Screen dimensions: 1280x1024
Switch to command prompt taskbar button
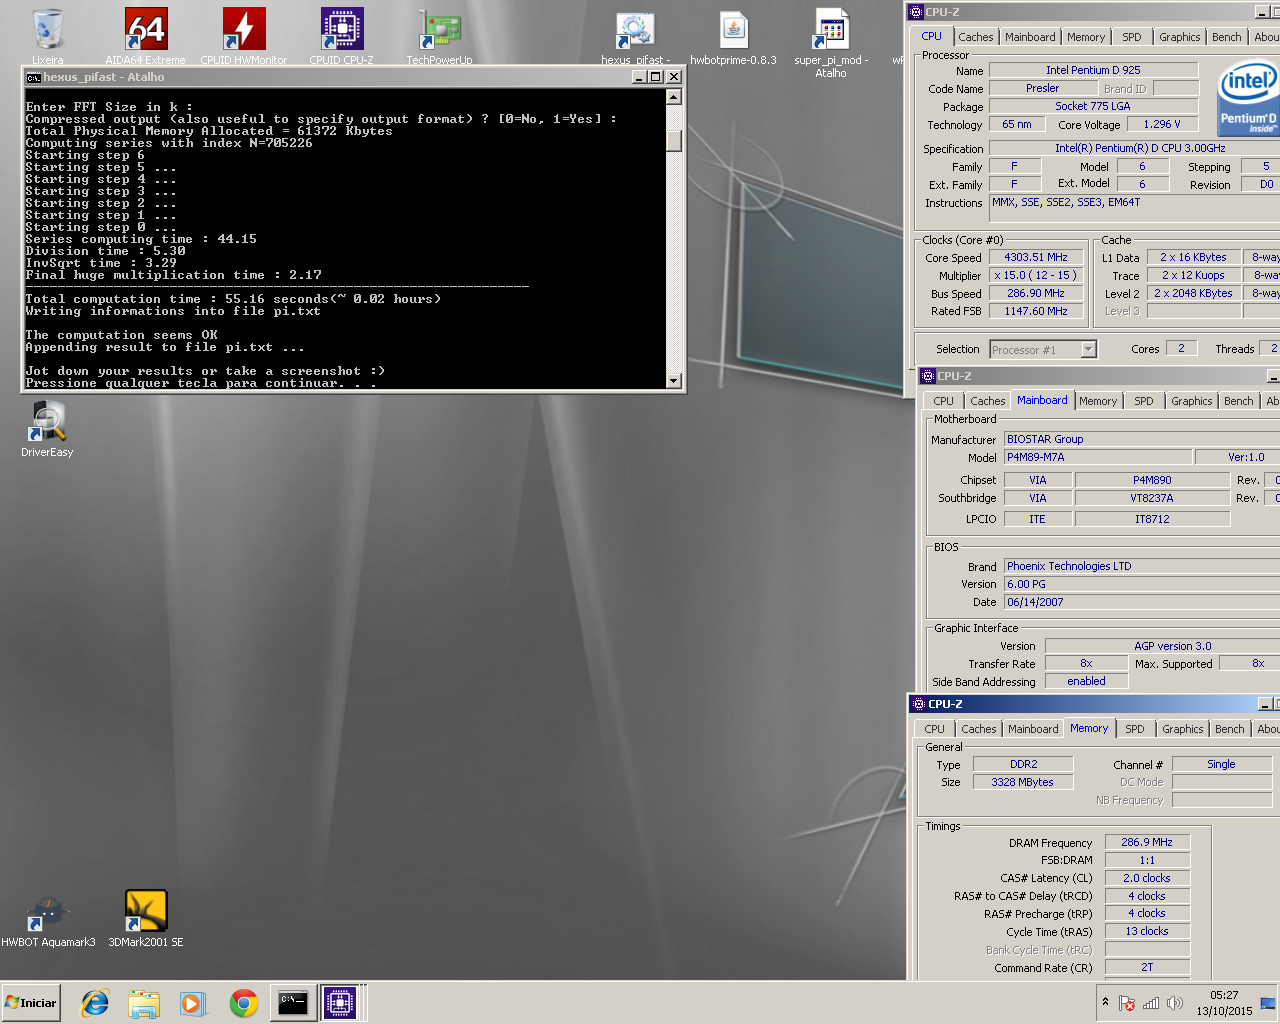292,1003
